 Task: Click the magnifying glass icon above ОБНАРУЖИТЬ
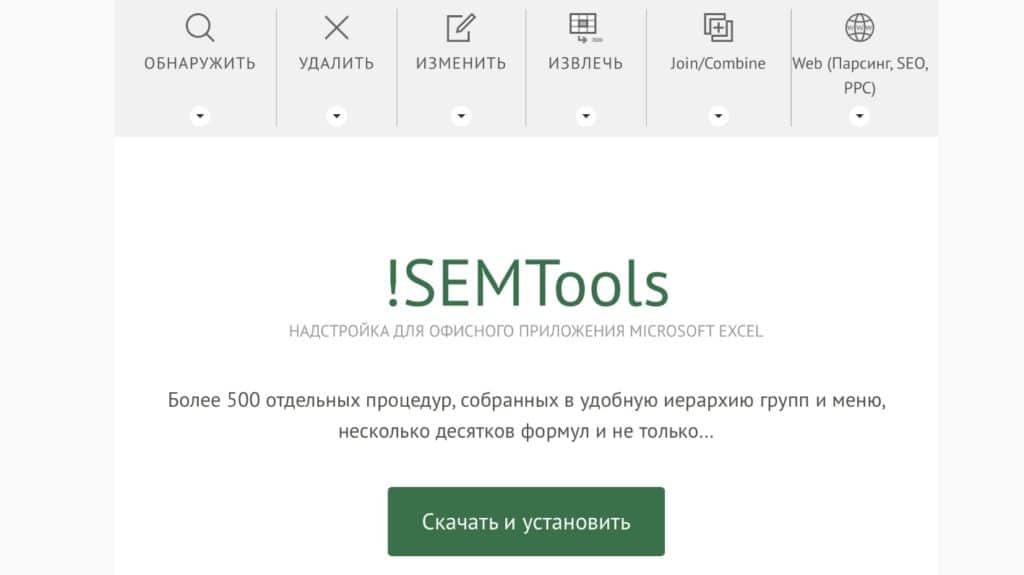pyautogui.click(x=200, y=28)
